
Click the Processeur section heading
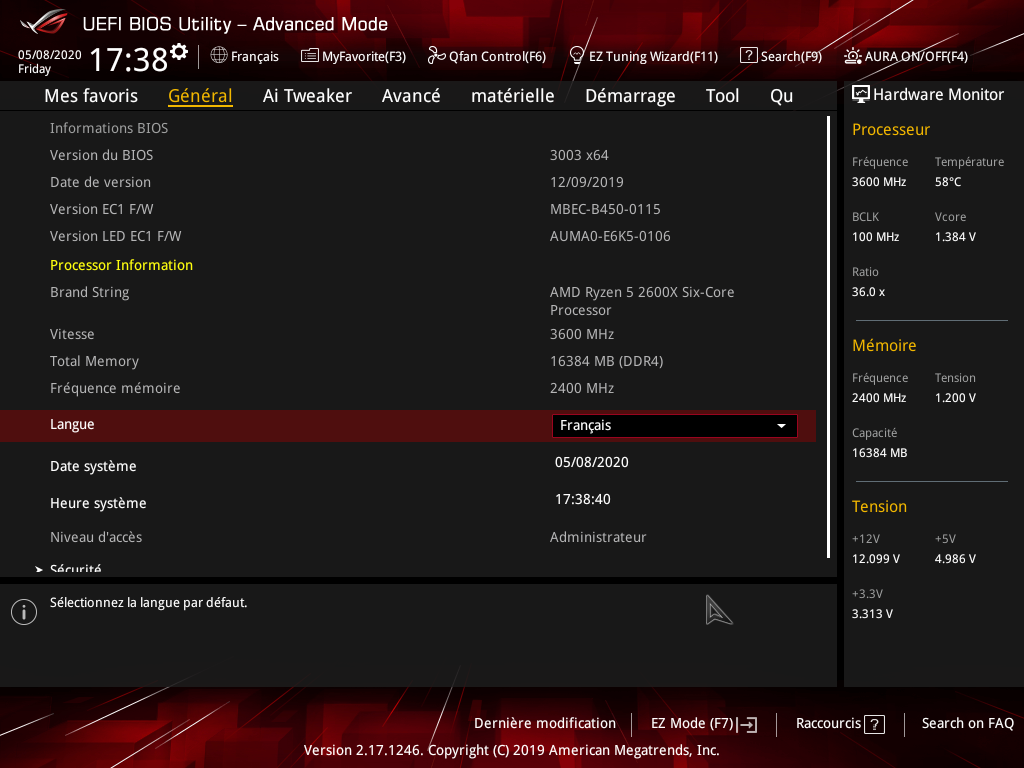pos(891,129)
